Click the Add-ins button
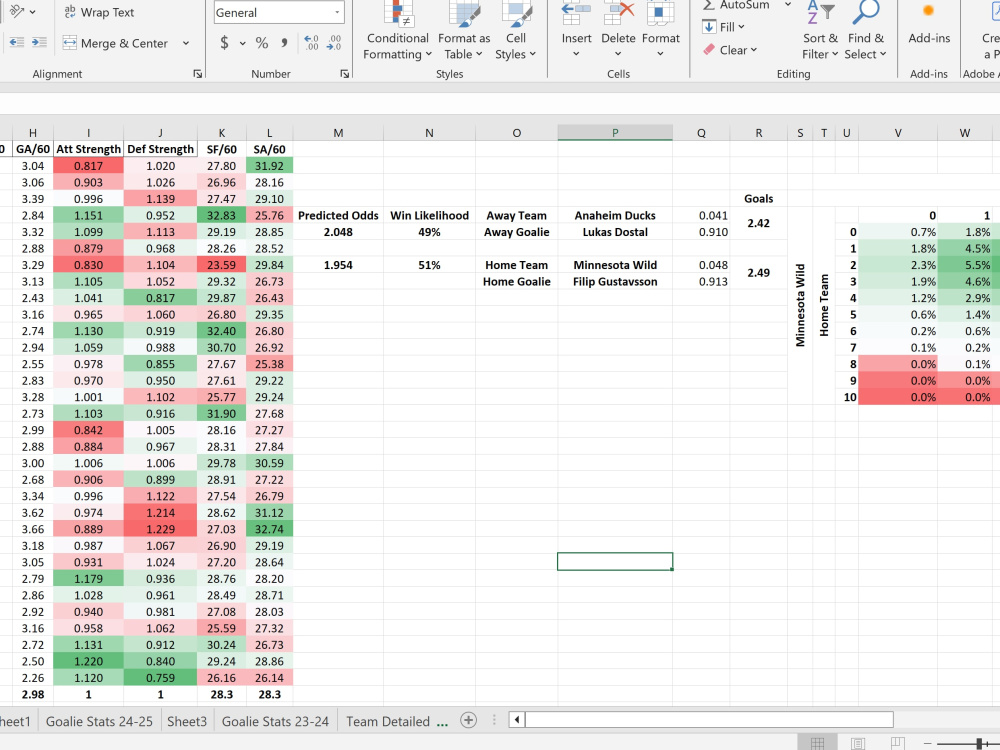This screenshot has height=750, width=1000. click(x=929, y=26)
